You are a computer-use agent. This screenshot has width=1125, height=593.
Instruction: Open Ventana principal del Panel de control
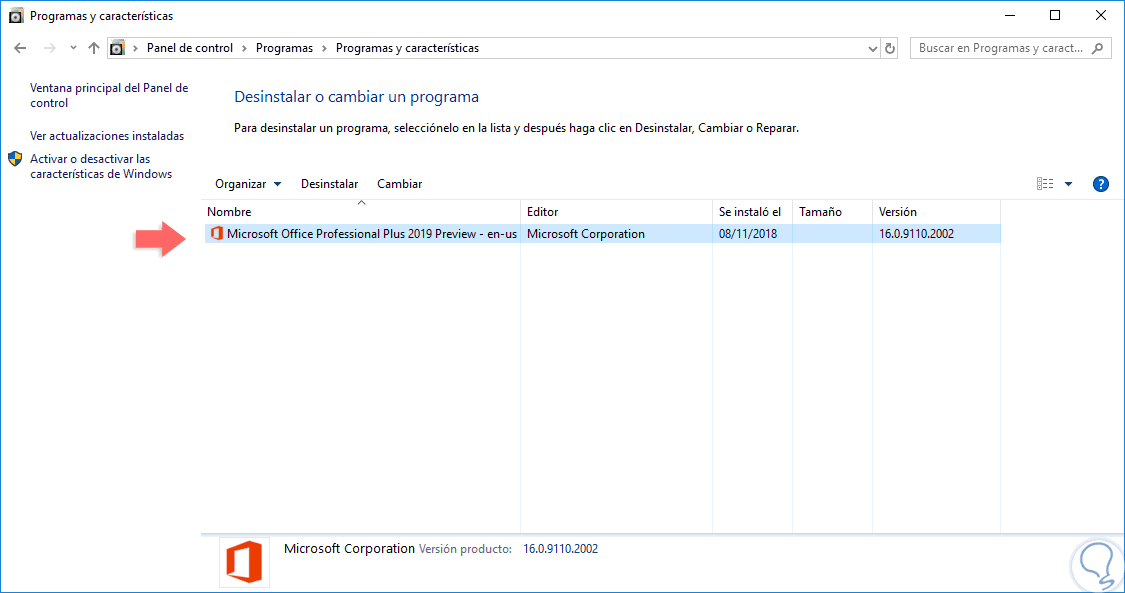point(109,95)
